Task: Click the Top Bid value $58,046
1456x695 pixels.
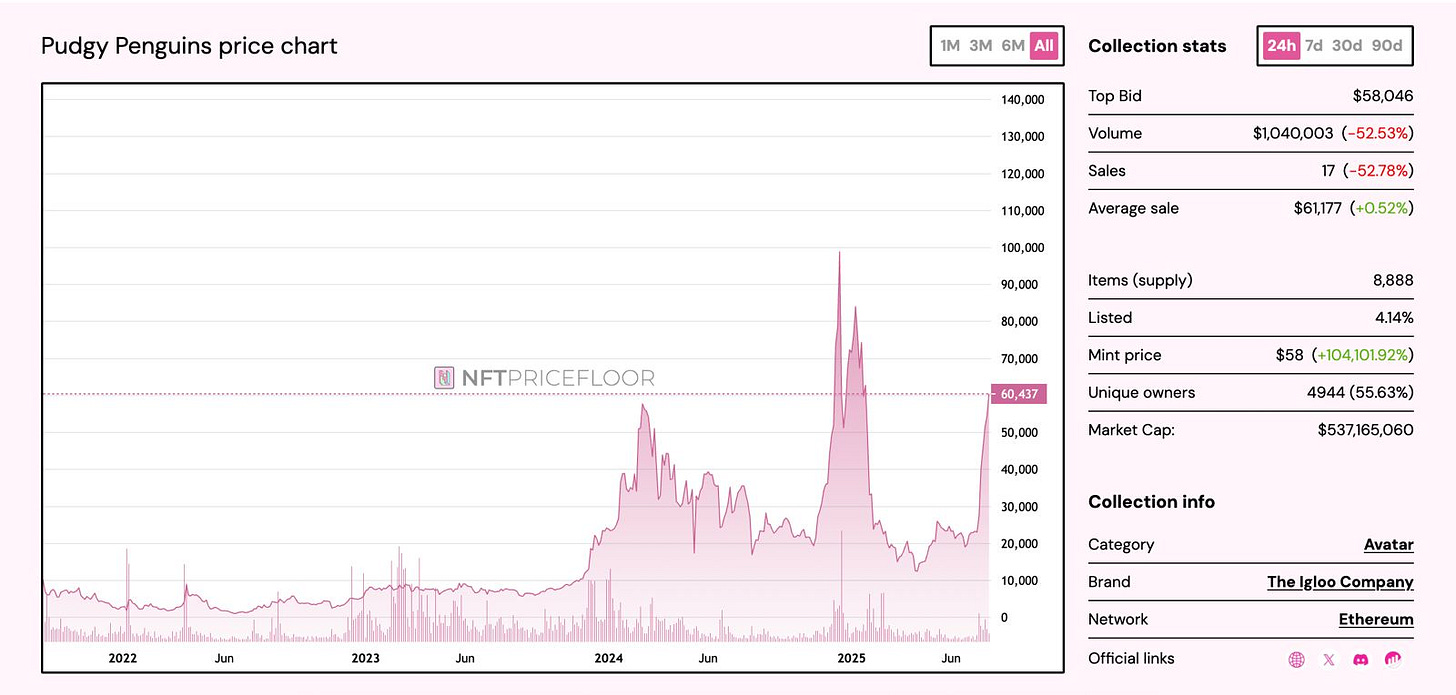Action: 1383,96
